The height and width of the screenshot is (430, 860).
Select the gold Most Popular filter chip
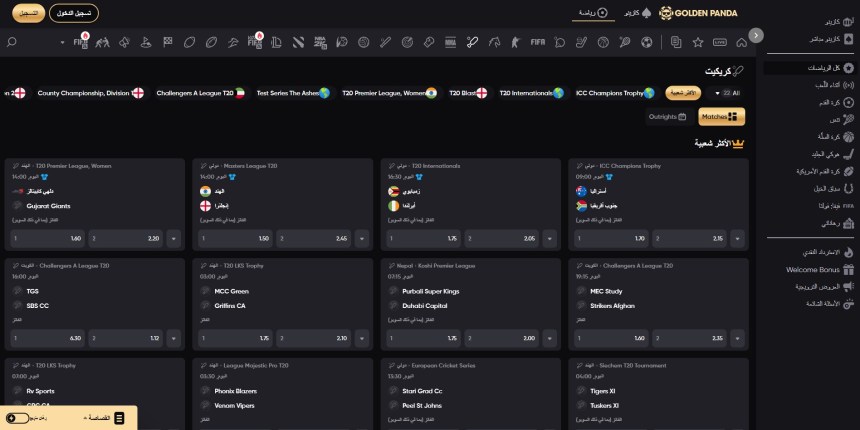coord(683,93)
